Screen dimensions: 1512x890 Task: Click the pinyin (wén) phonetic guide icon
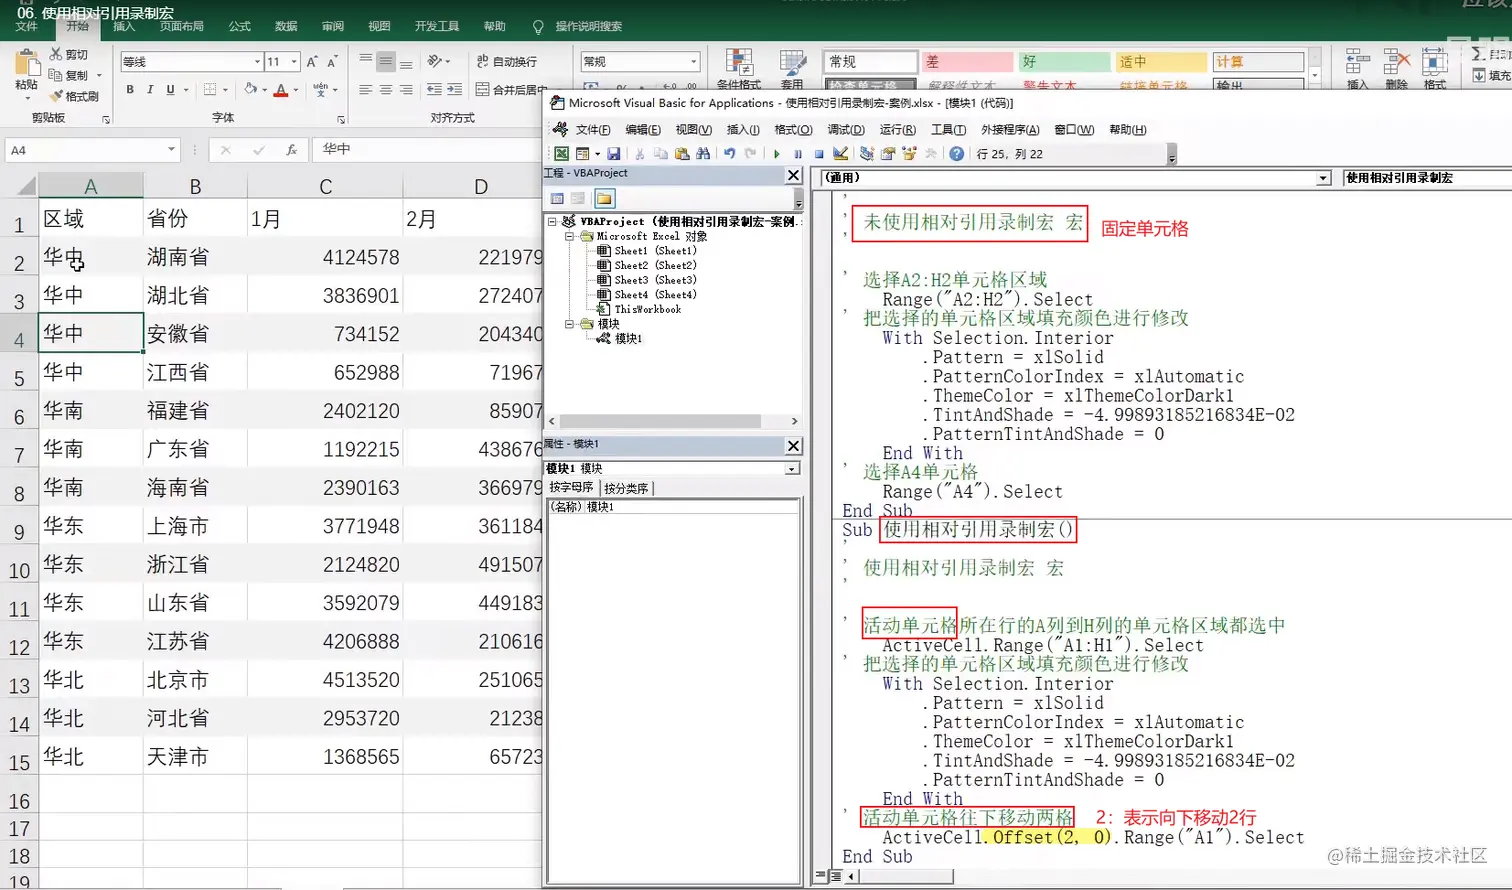[320, 90]
